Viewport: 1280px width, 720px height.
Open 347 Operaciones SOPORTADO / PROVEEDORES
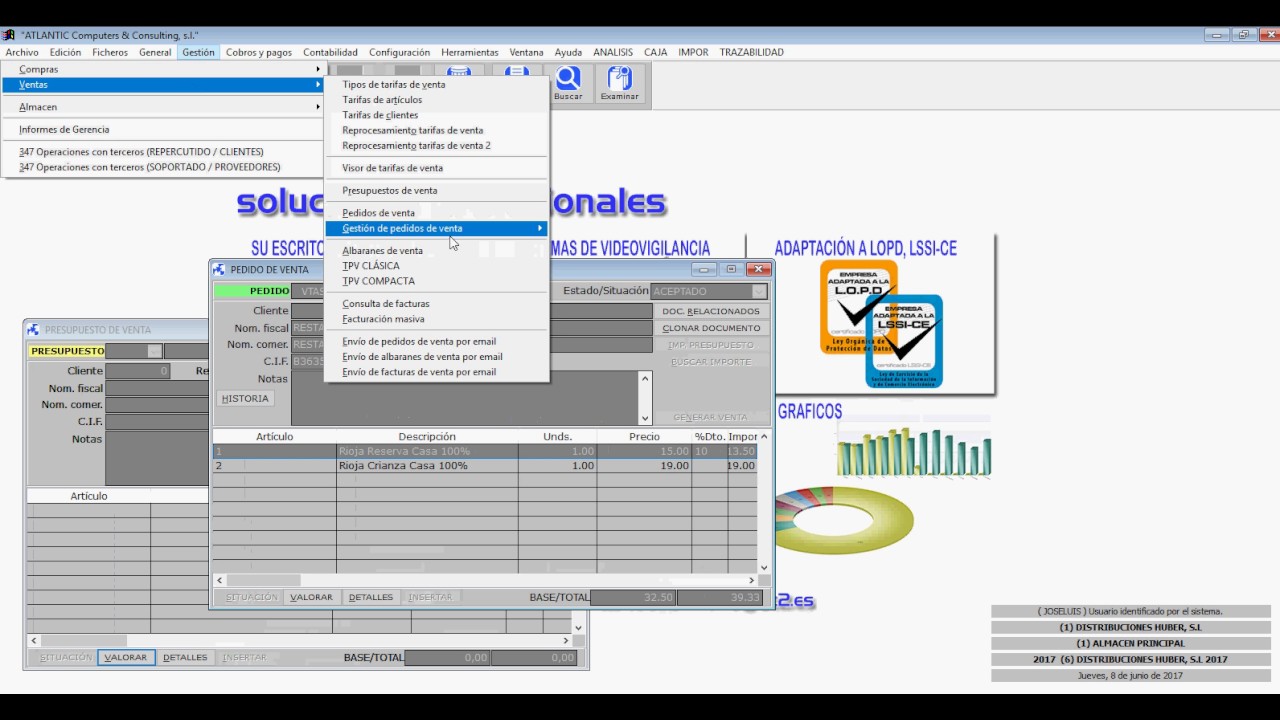click(x=164, y=167)
